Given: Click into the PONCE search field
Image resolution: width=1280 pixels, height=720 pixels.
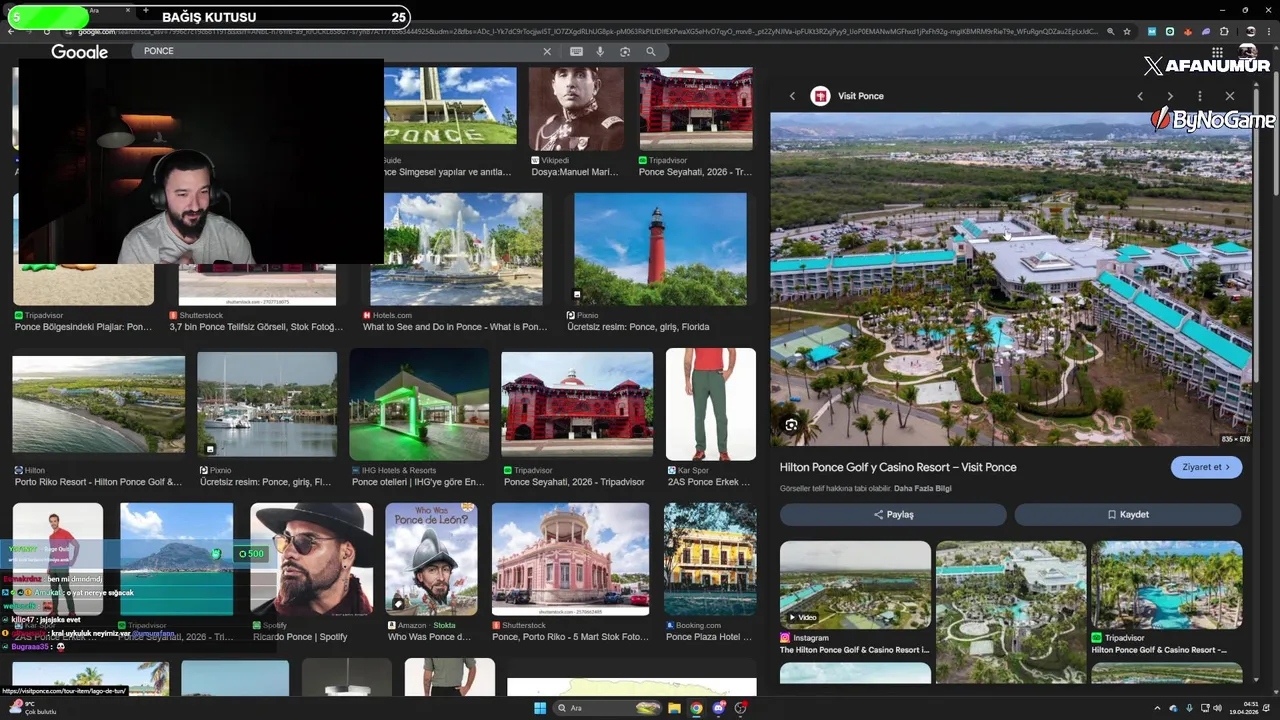Looking at the screenshot, I should (340, 51).
